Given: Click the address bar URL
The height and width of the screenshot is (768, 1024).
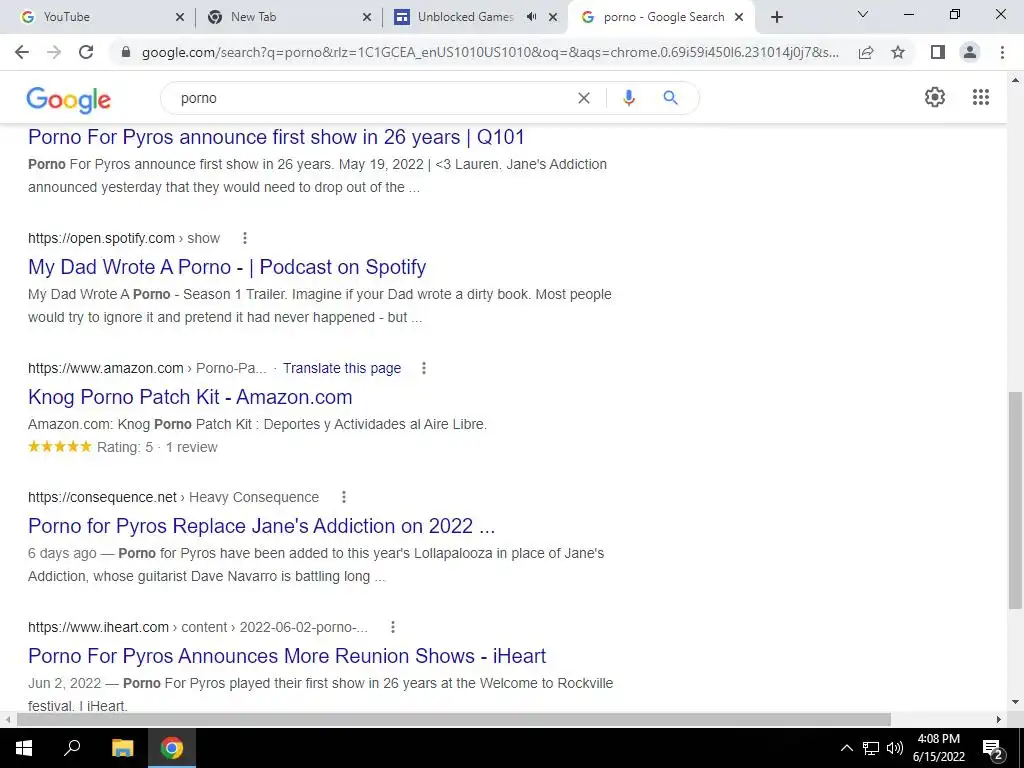Looking at the screenshot, I should 490,52.
